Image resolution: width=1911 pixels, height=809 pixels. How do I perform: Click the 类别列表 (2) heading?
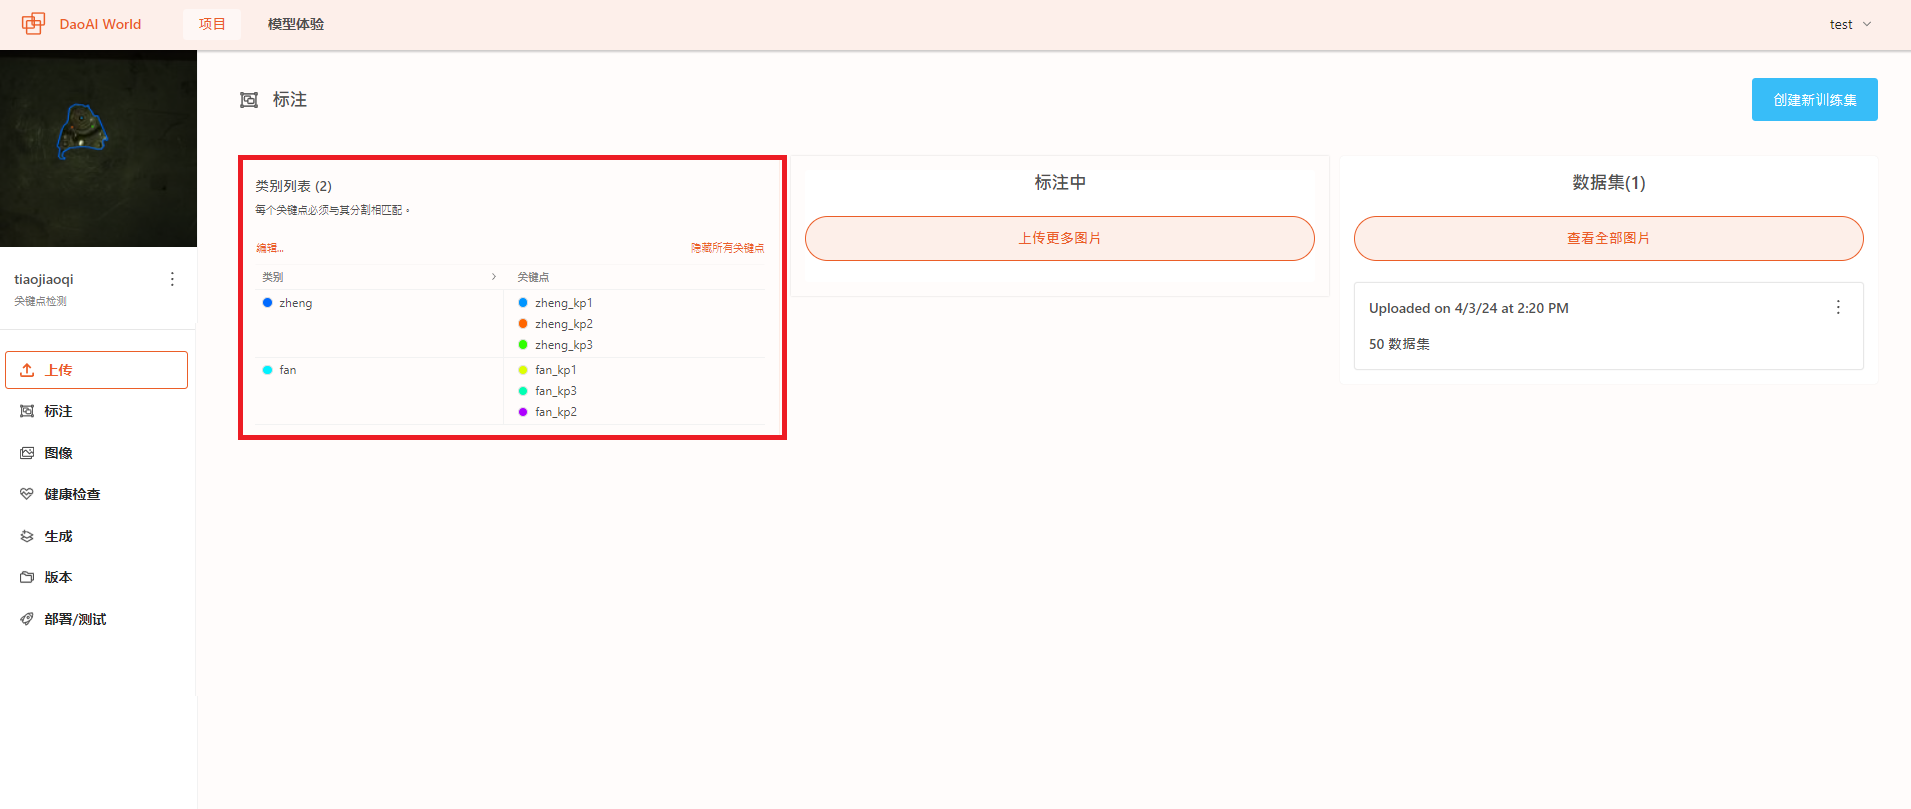(x=293, y=186)
